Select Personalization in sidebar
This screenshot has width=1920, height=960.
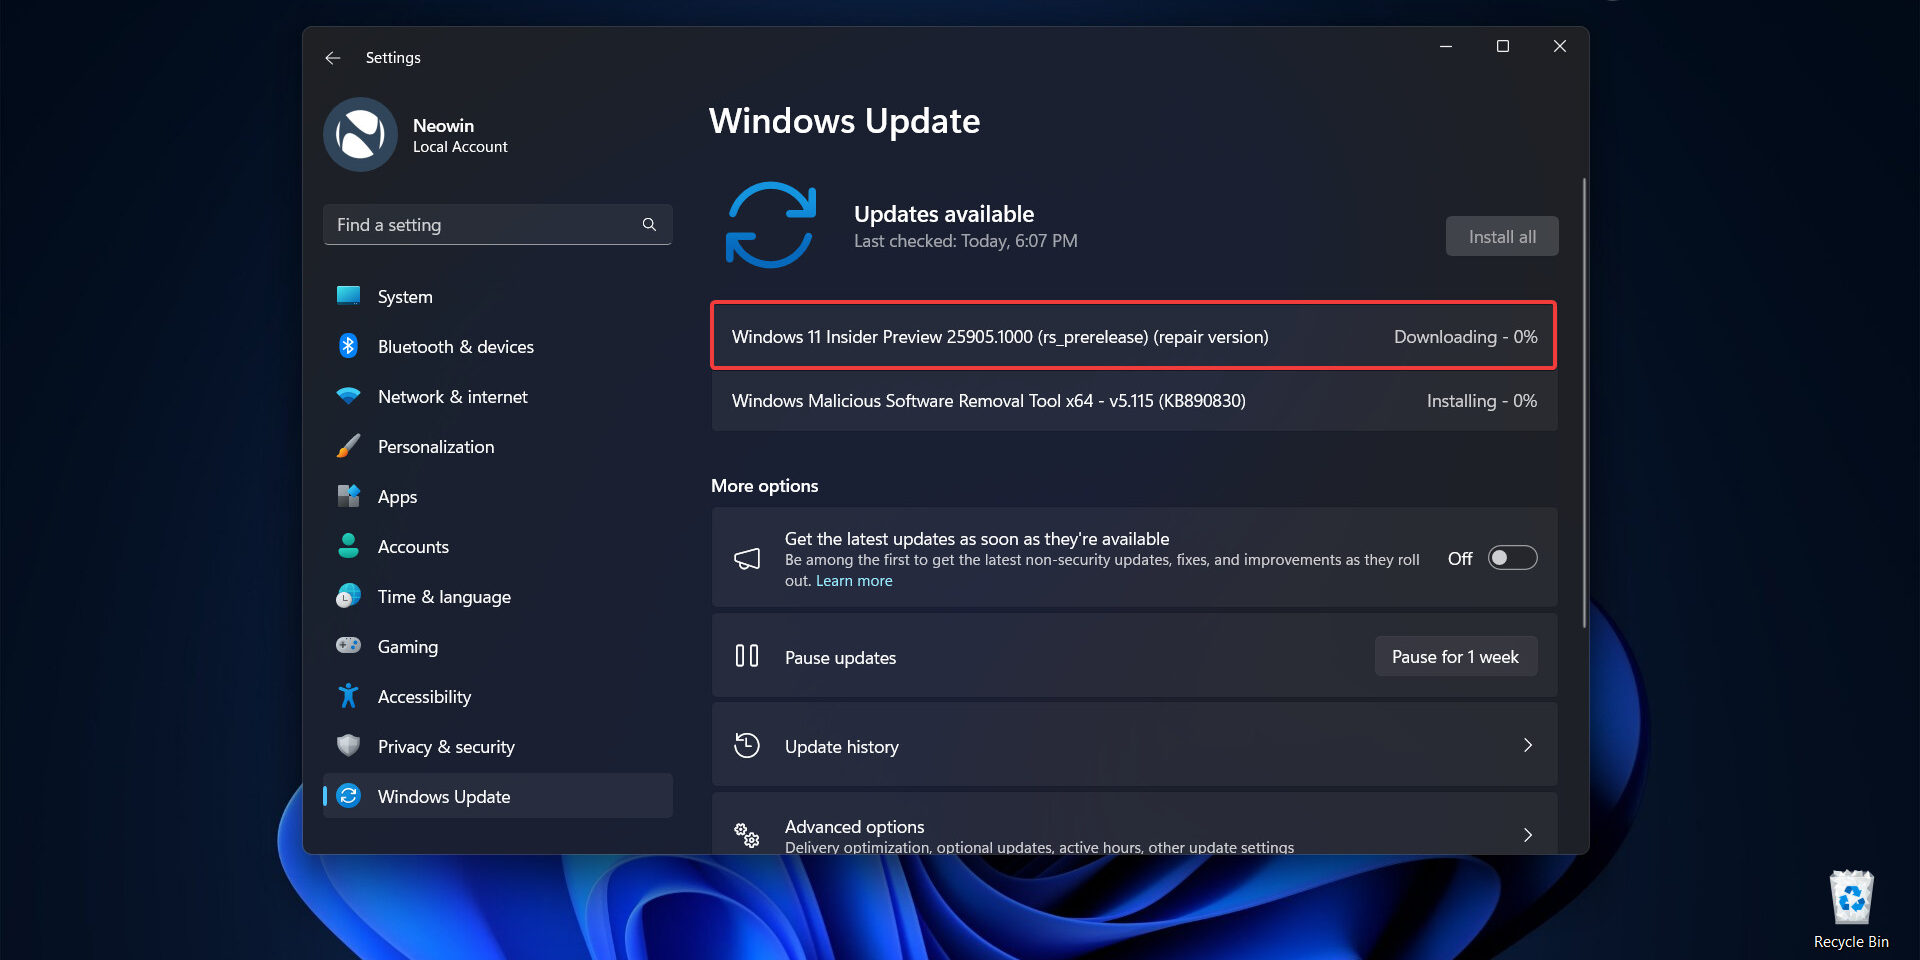tap(498, 446)
